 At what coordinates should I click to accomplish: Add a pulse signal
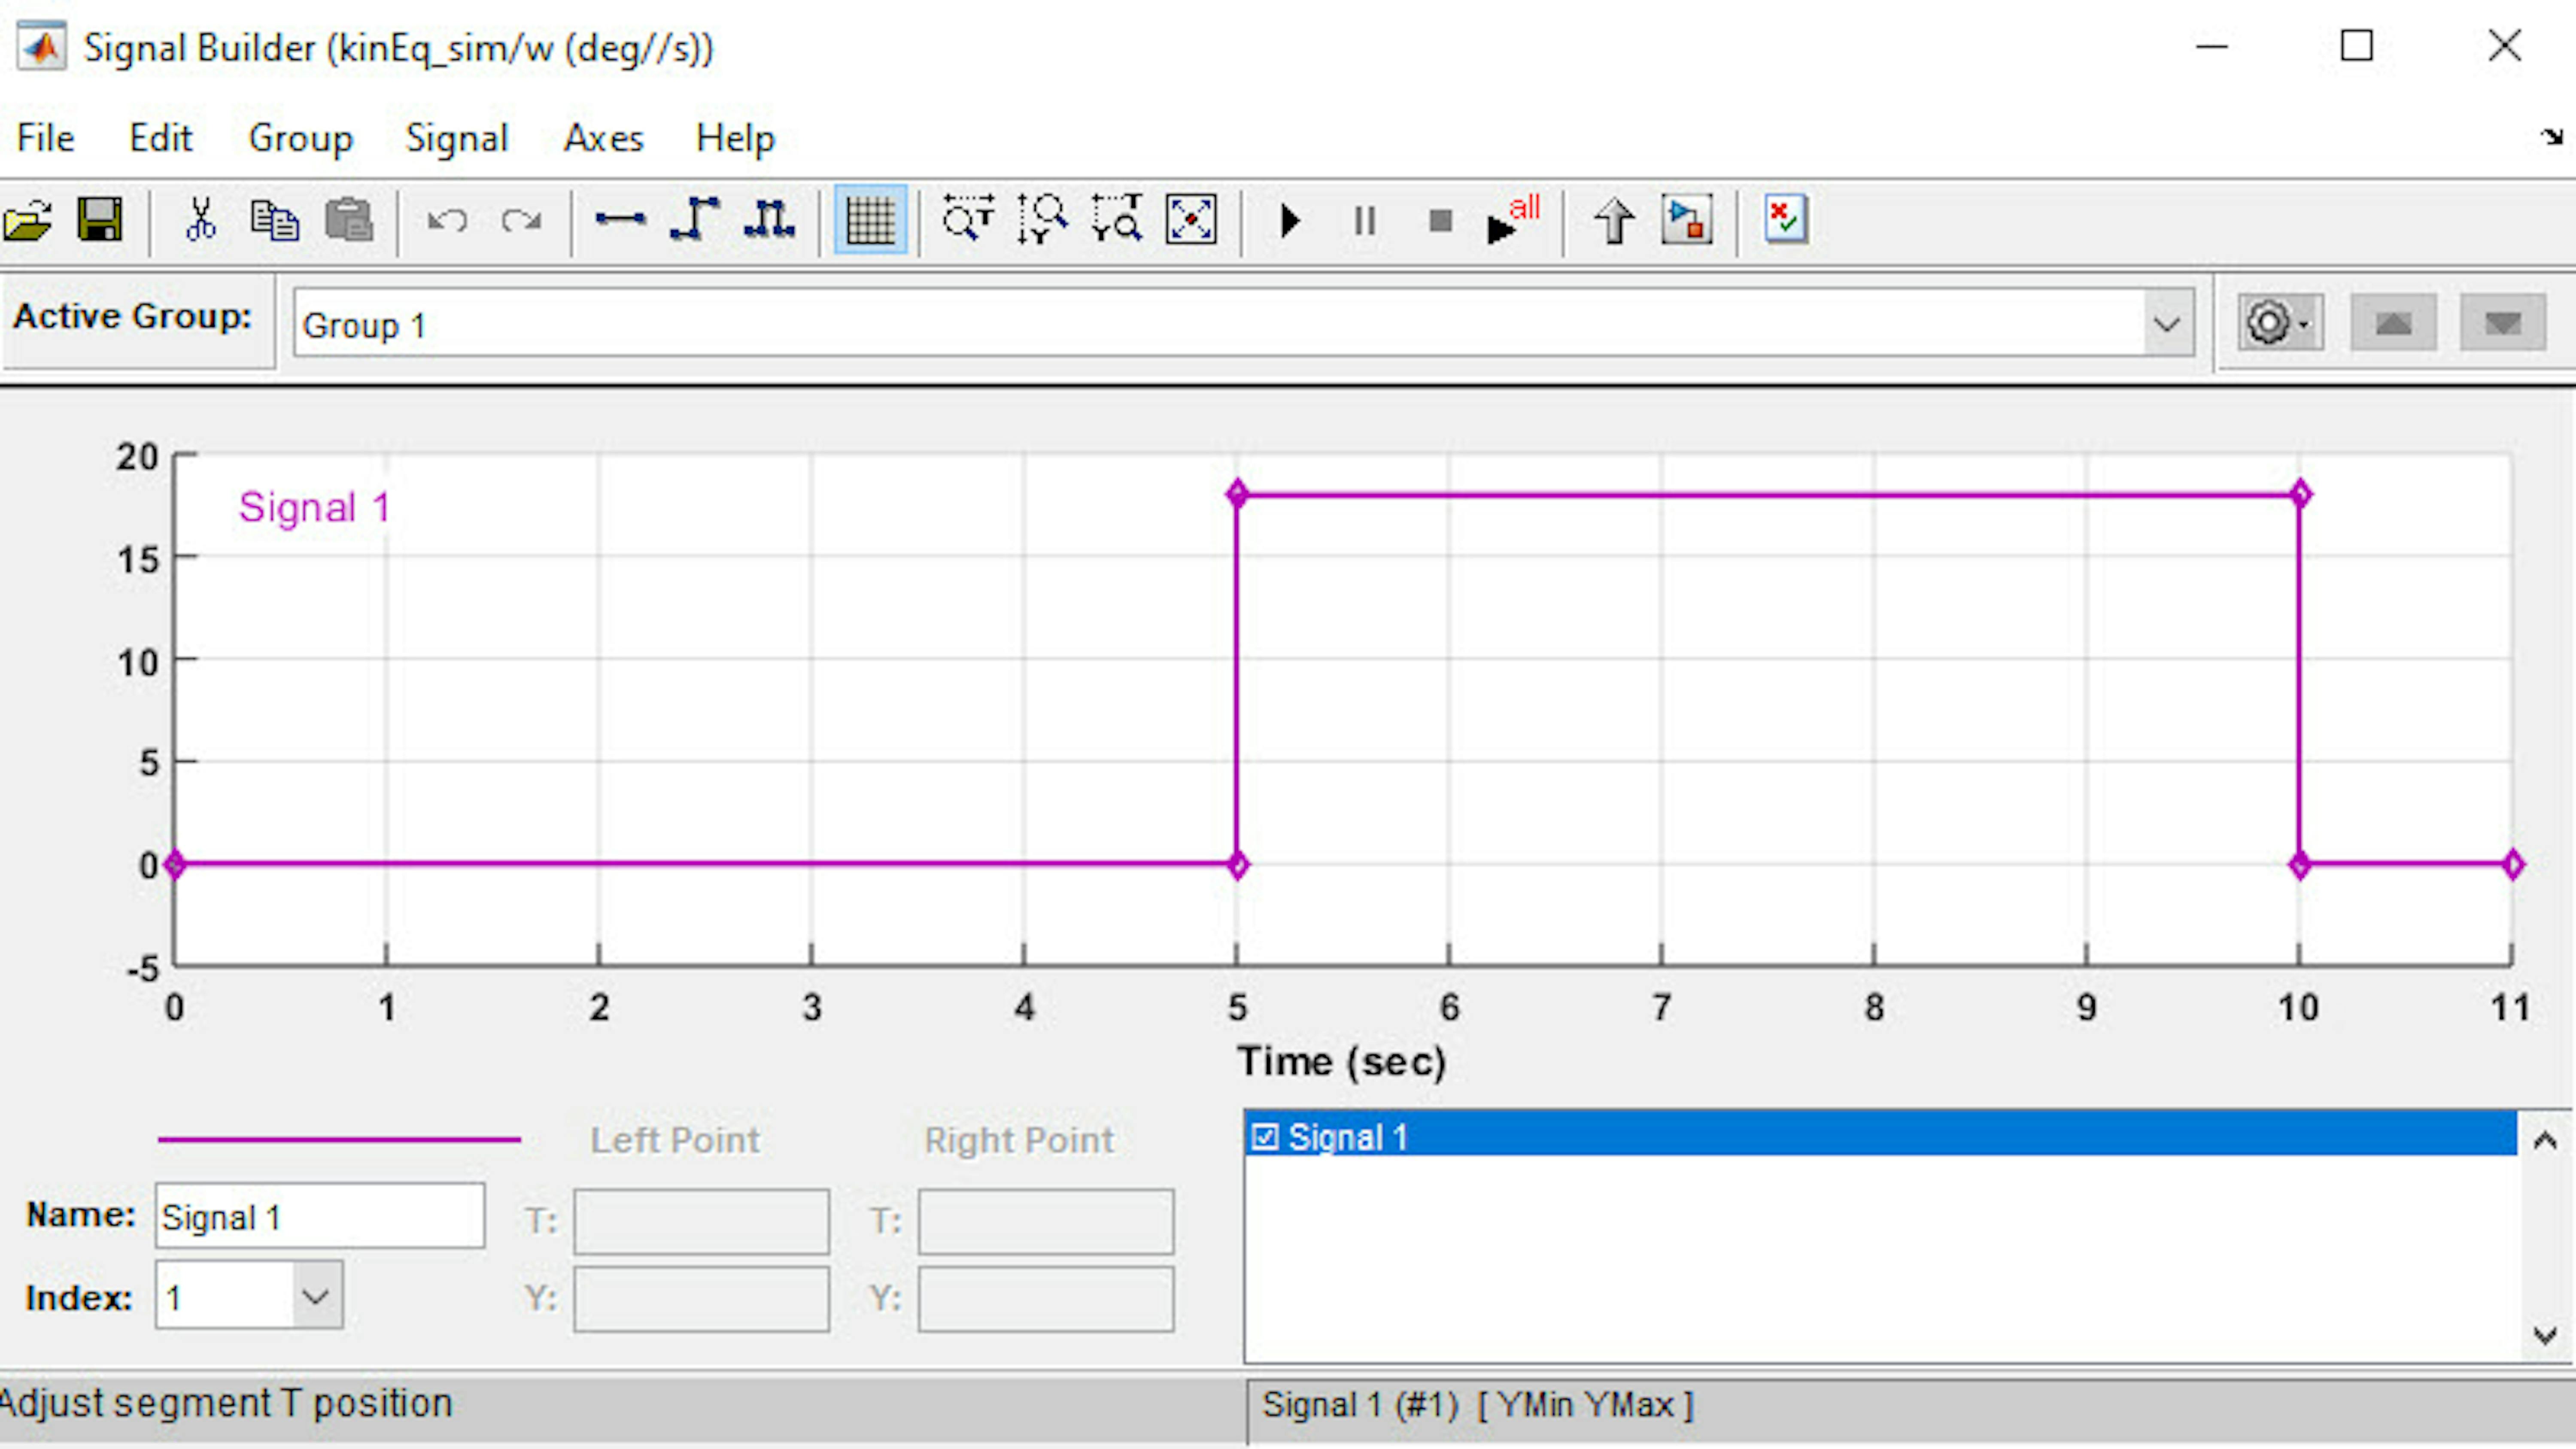tap(769, 220)
